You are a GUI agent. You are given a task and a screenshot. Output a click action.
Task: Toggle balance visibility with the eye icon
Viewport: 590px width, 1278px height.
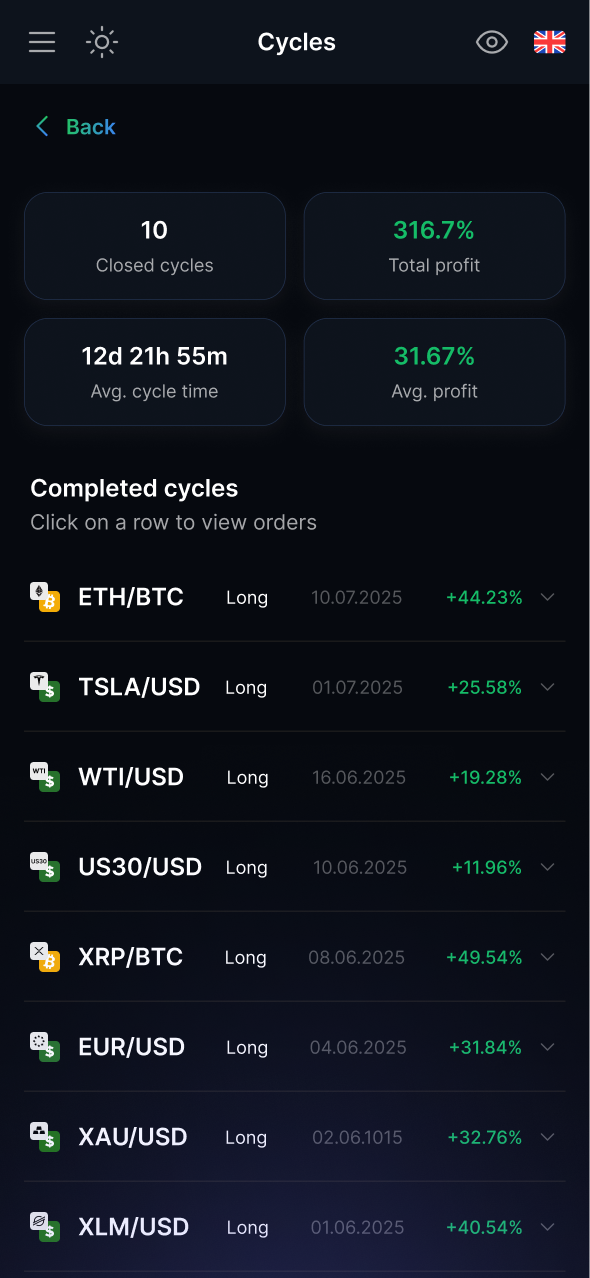tap(491, 42)
